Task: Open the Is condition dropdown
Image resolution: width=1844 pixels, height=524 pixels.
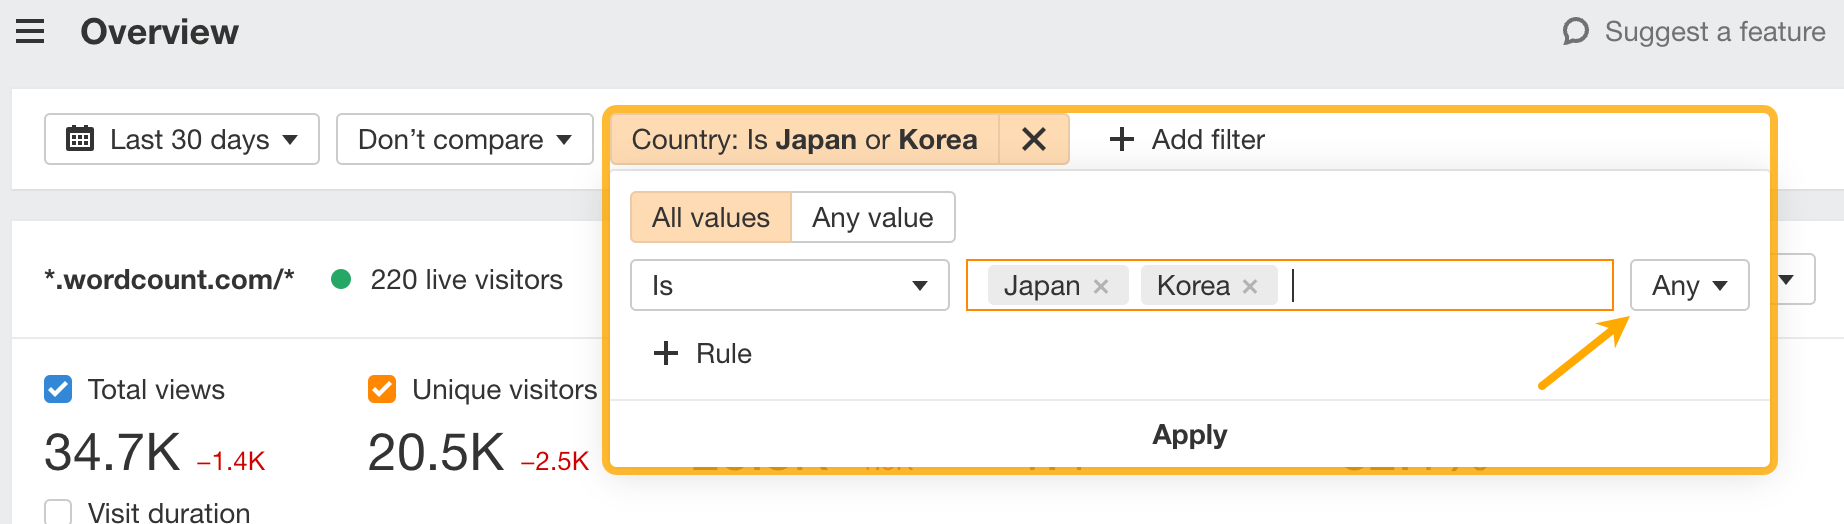Action: (x=789, y=286)
